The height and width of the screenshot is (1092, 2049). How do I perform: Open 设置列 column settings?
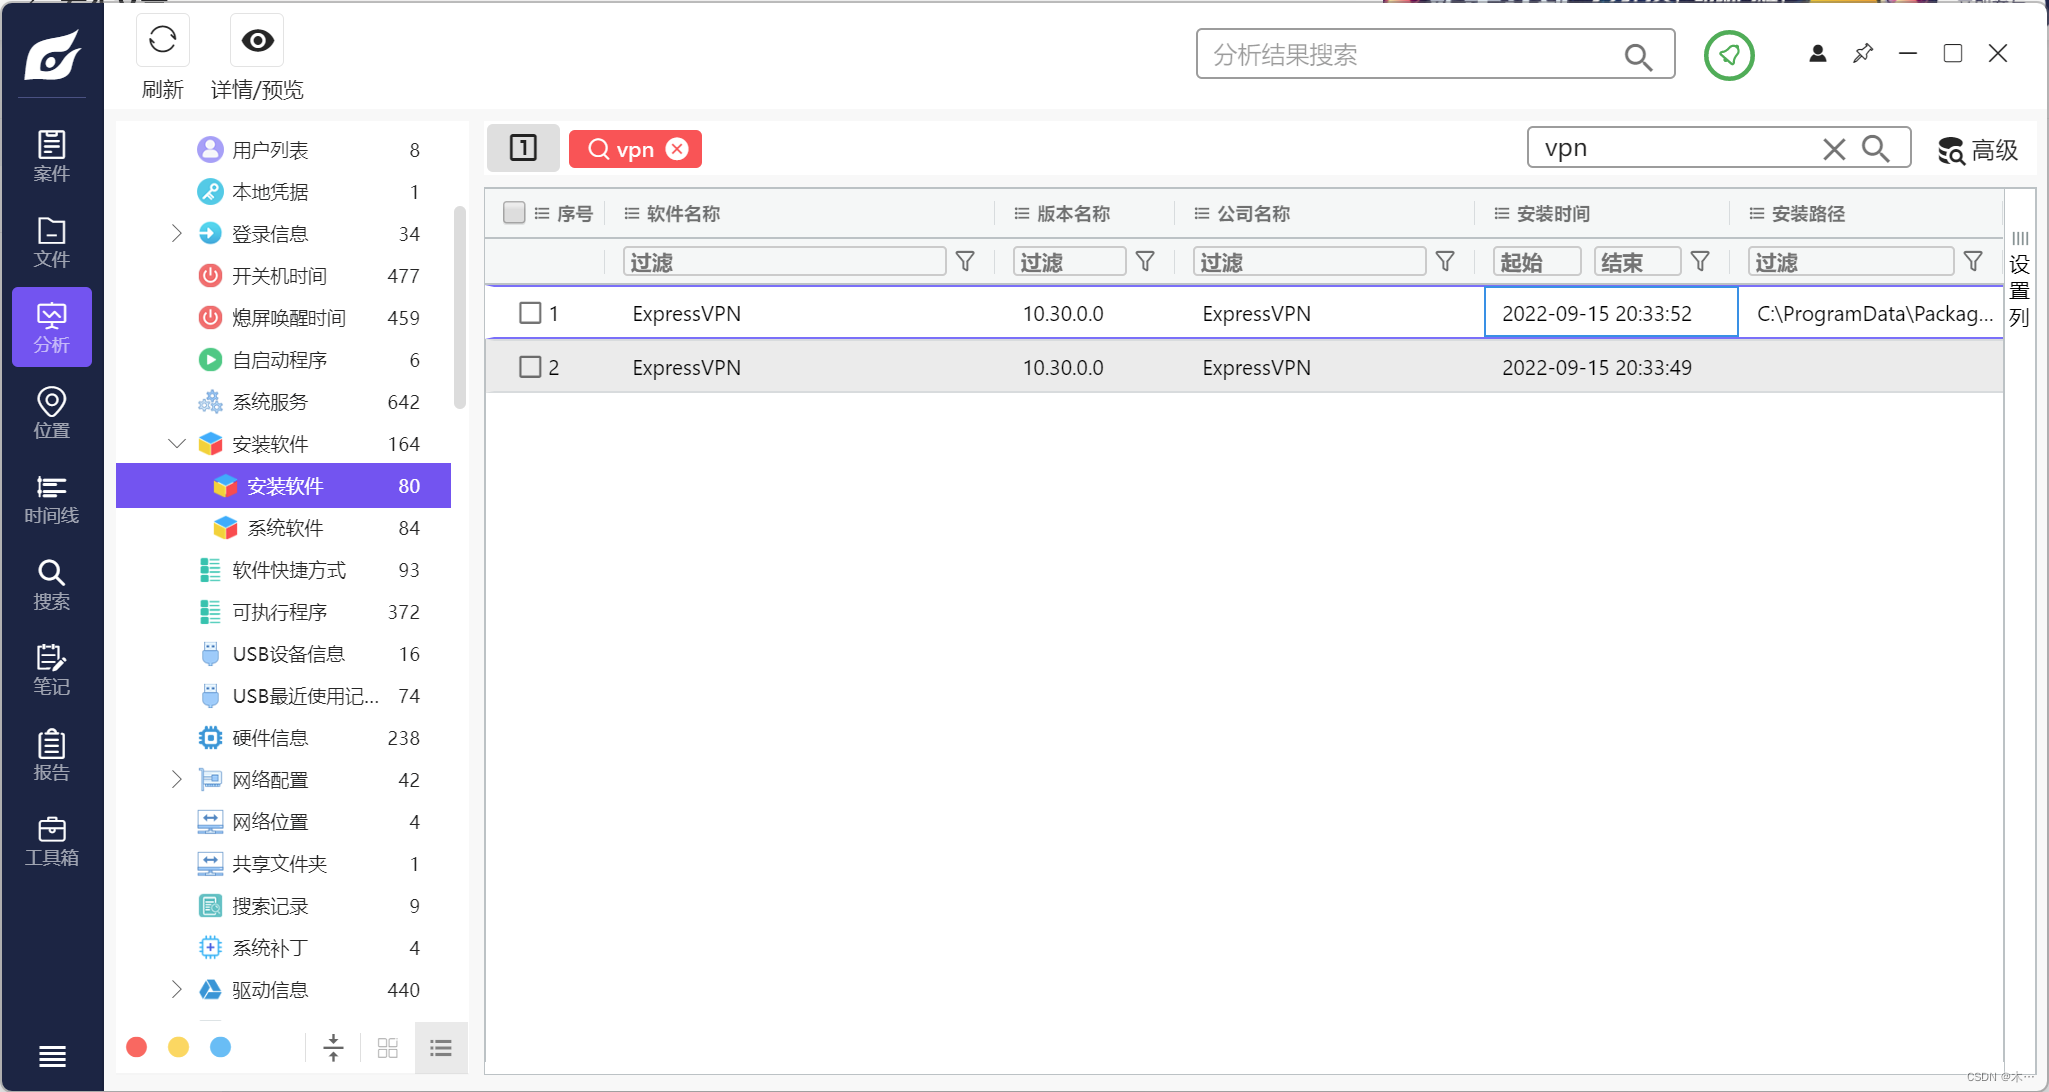click(x=2019, y=280)
